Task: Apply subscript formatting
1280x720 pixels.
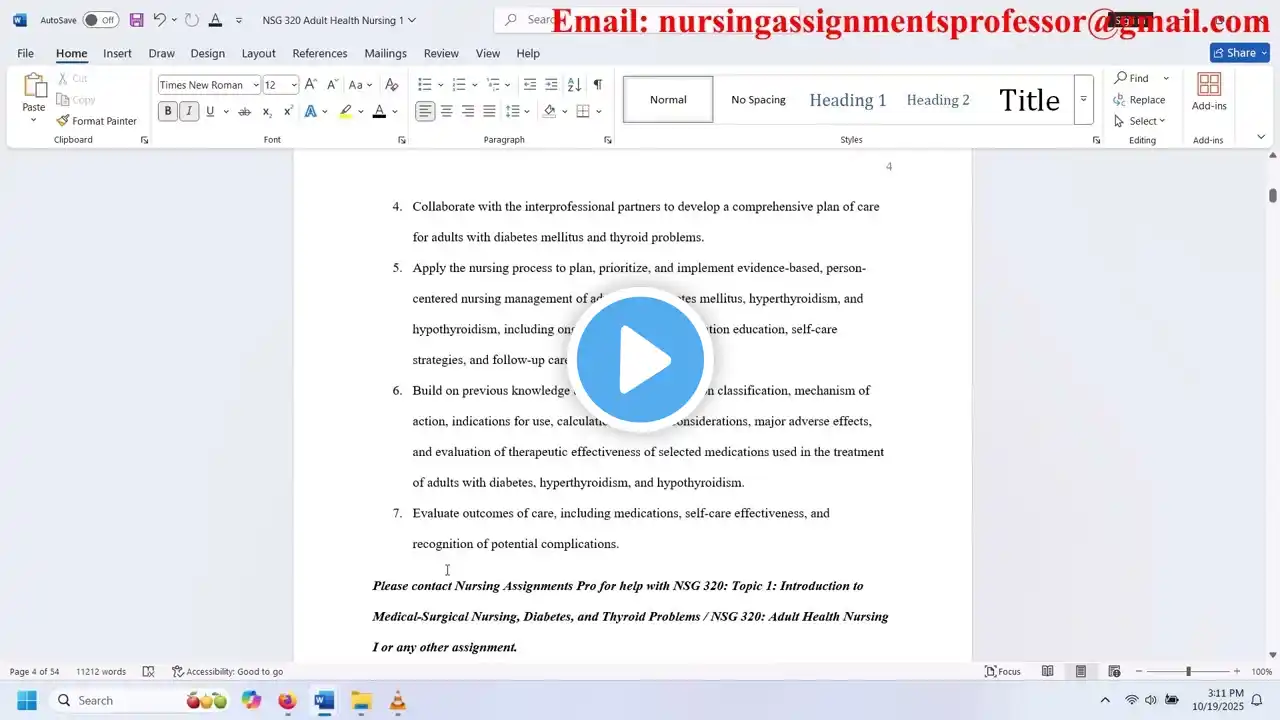Action: coord(267,112)
